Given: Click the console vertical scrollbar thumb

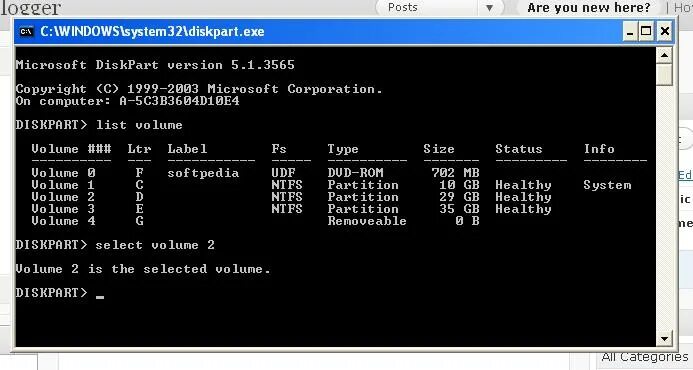Looking at the screenshot, I should [x=664, y=74].
